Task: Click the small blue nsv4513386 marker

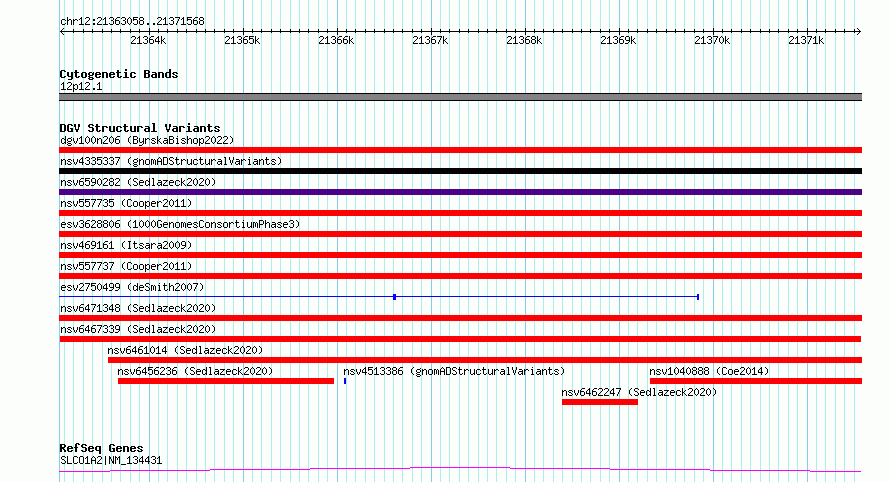Action: click(345, 381)
